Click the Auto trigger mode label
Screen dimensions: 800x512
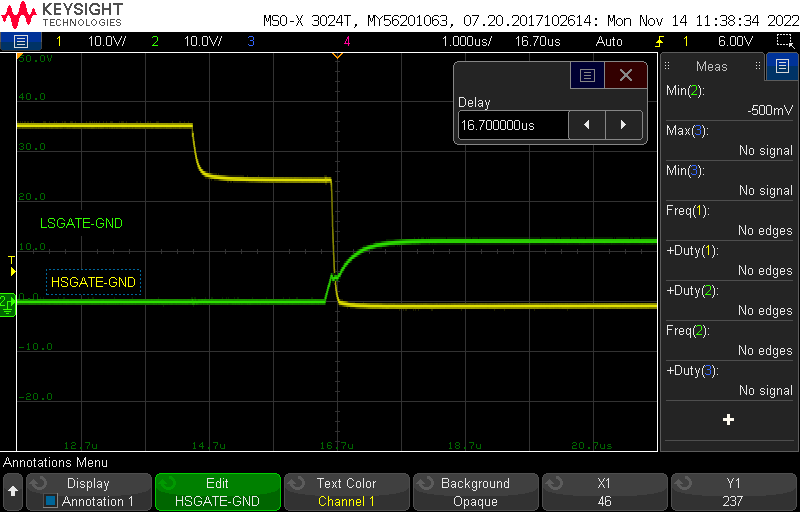(609, 41)
